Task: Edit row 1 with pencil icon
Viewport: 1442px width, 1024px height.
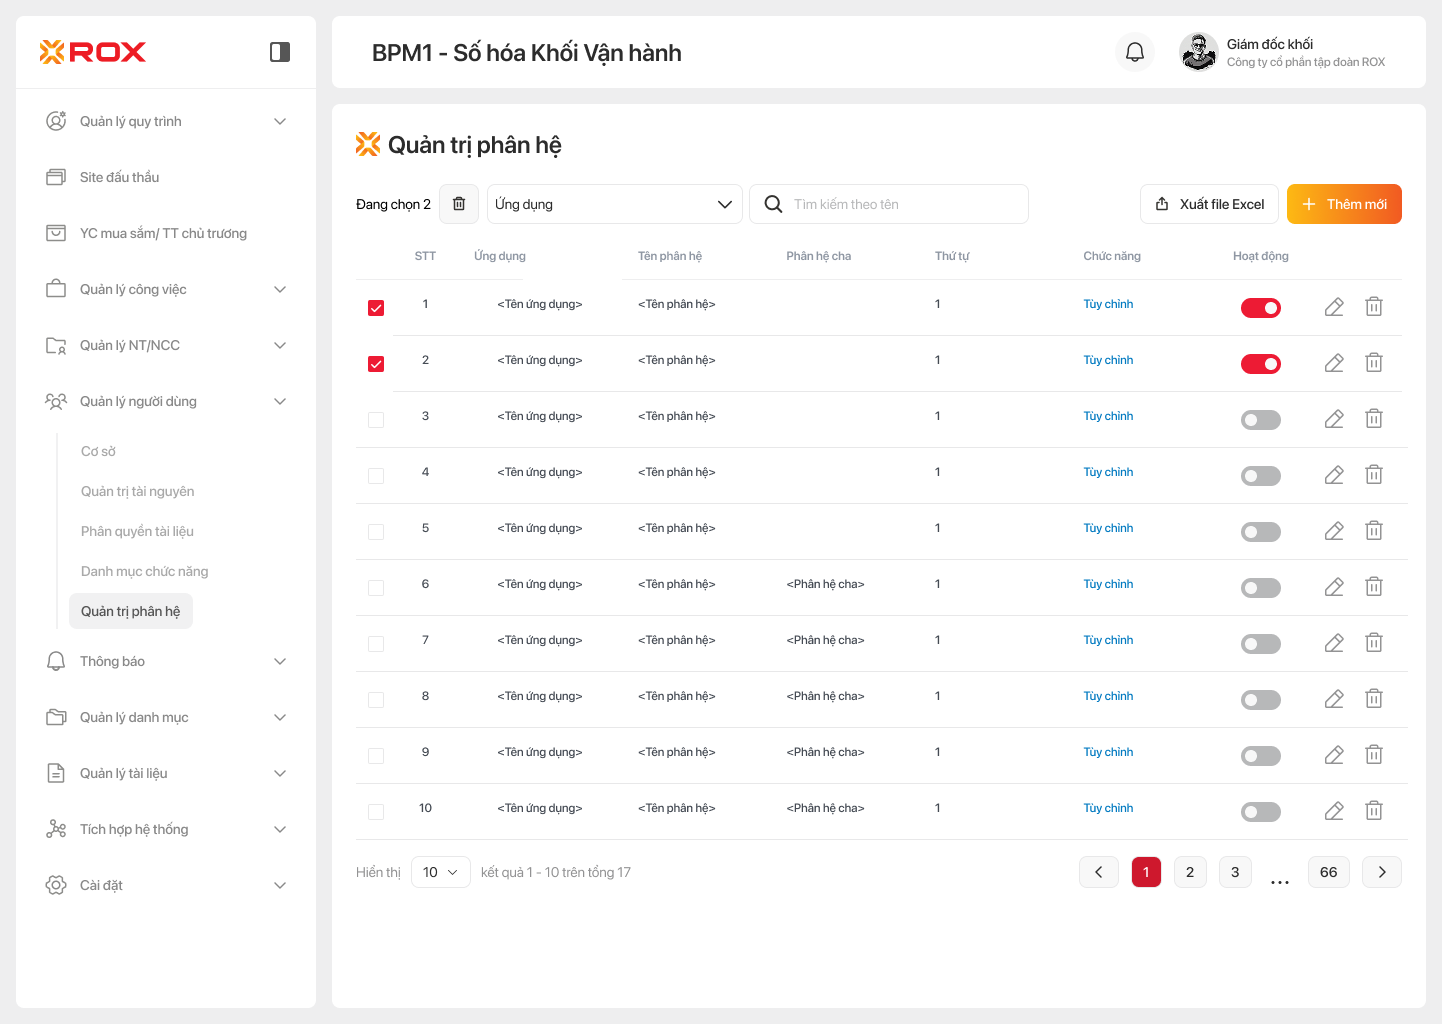Action: click(1334, 307)
